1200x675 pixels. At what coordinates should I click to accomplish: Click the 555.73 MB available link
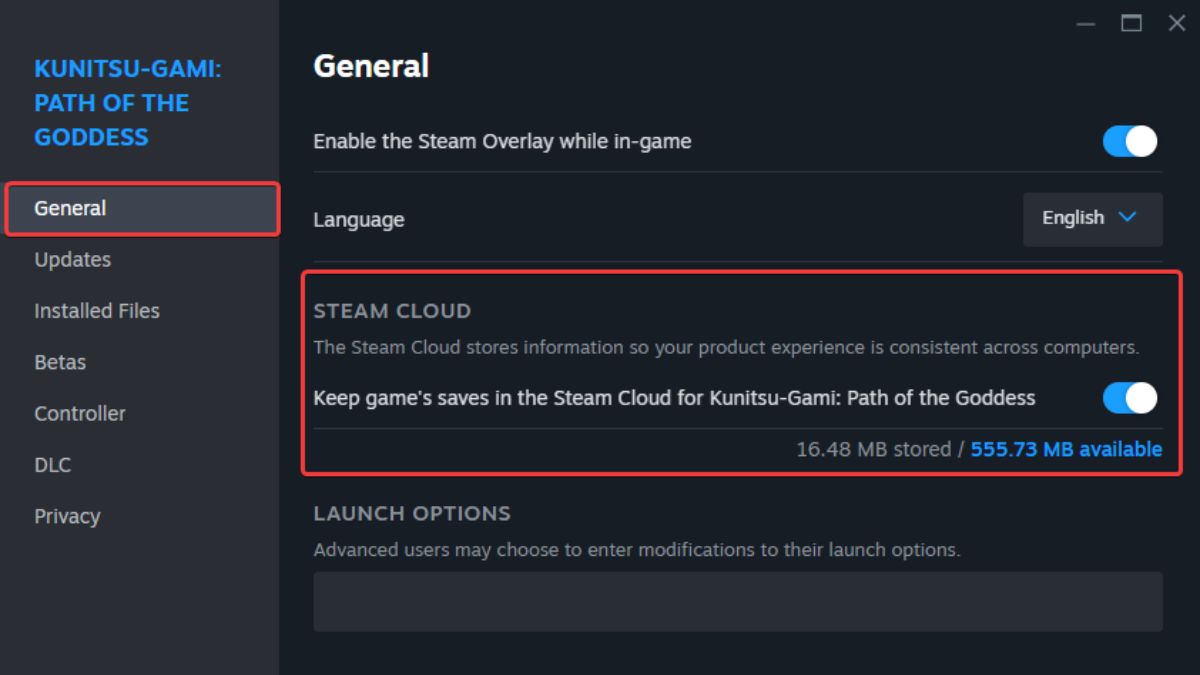(x=1064, y=449)
